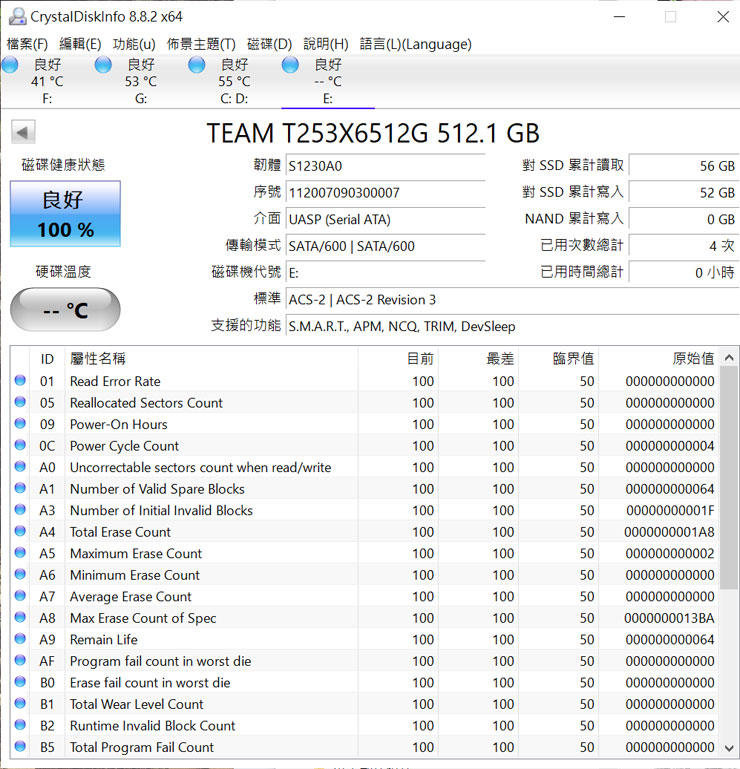The height and width of the screenshot is (769, 740).
Task: Open the 功能(u) menu
Action: (134, 44)
